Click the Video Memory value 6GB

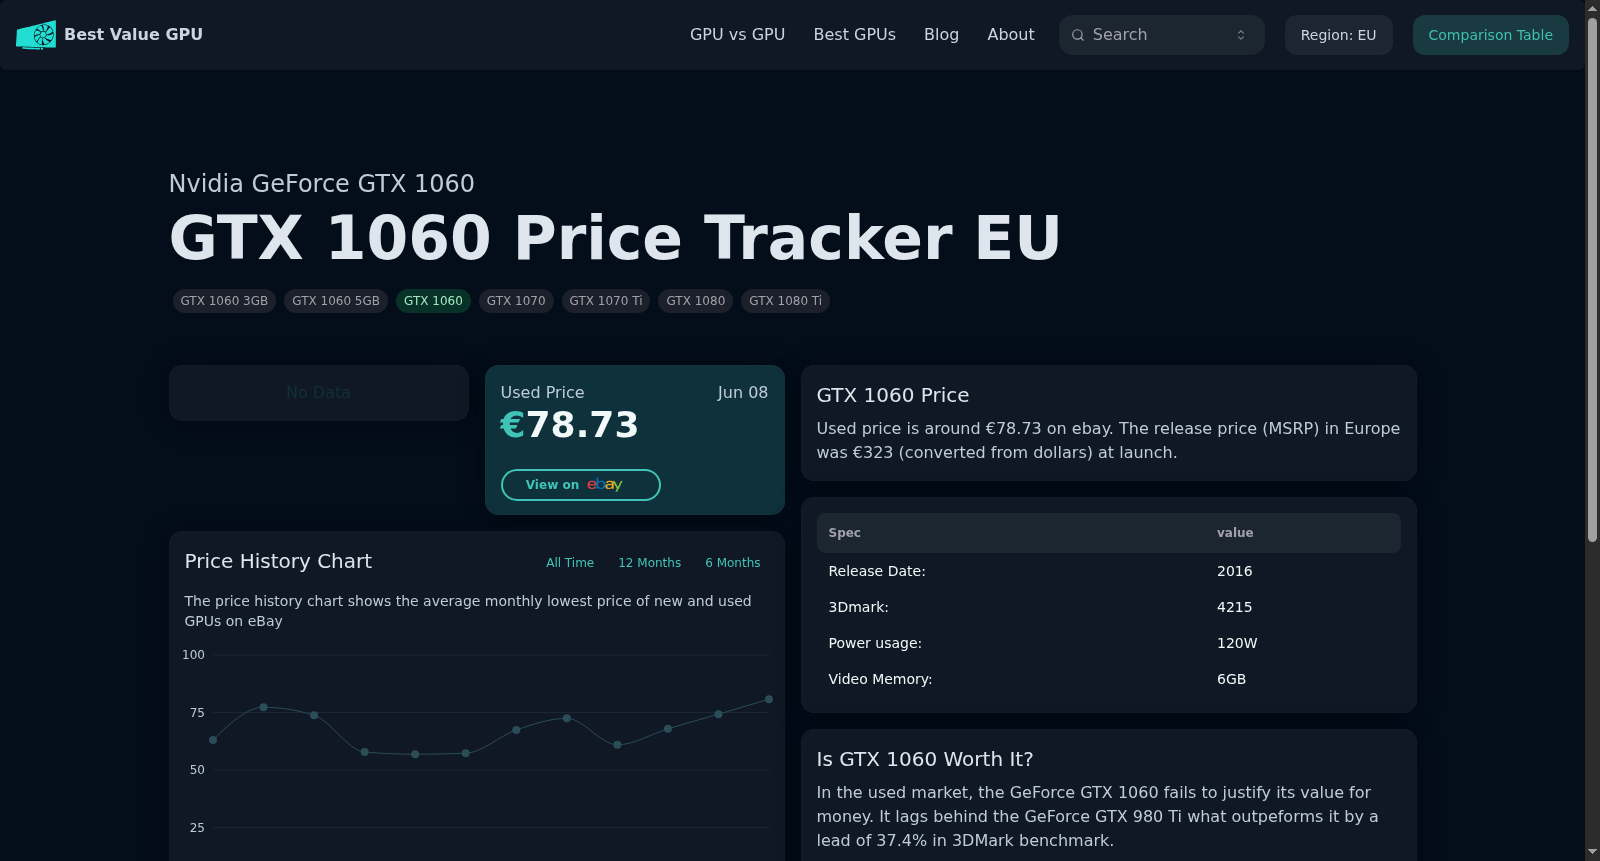click(1231, 679)
